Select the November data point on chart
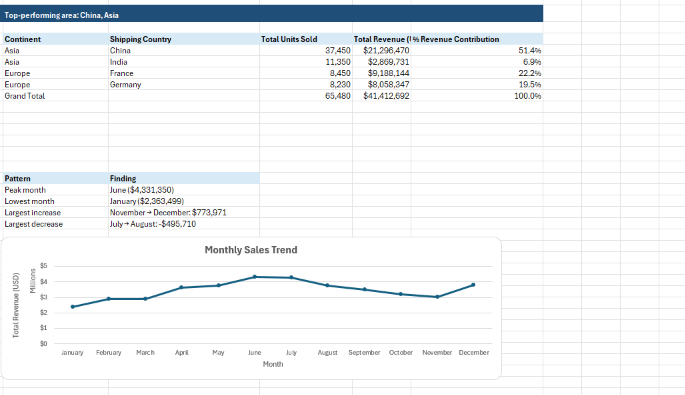Image resolution: width=685 pixels, height=395 pixels. tap(437, 297)
